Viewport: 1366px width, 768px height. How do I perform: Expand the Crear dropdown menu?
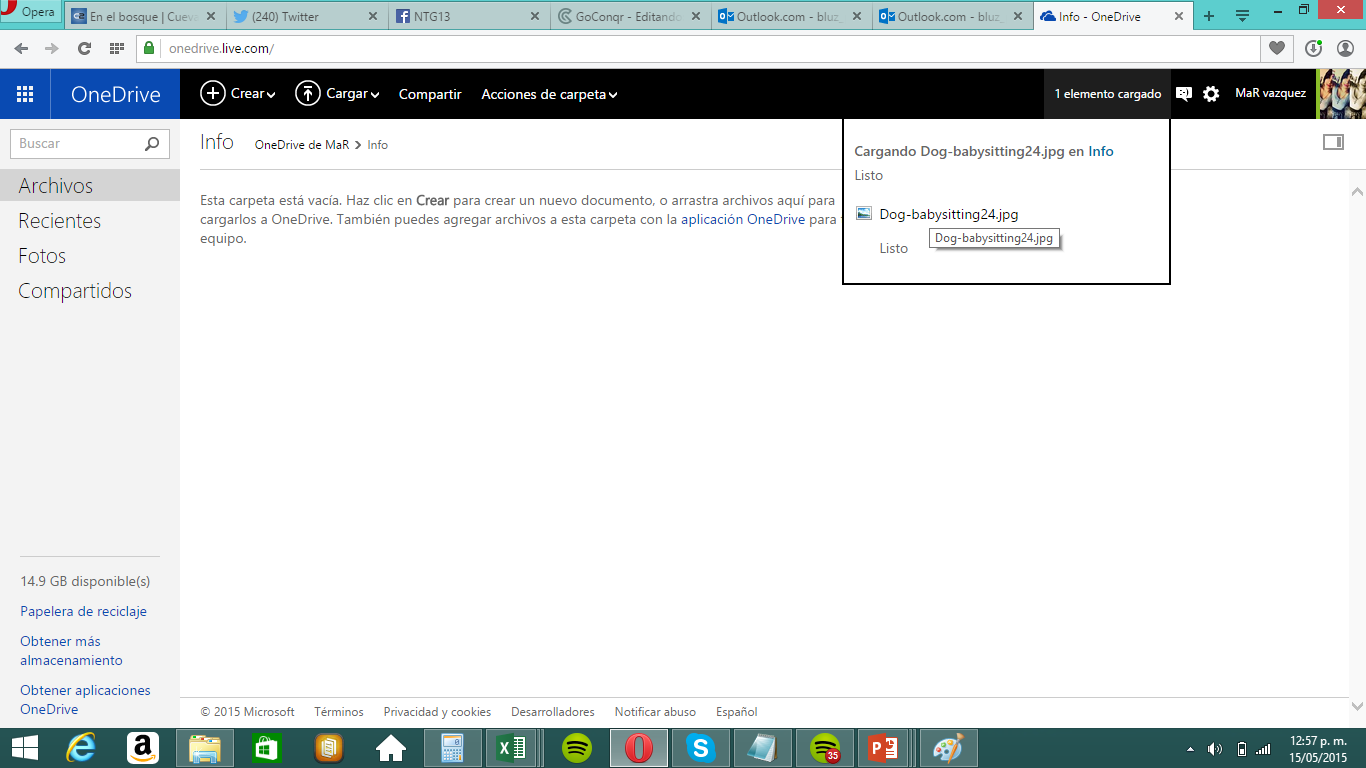click(238, 94)
